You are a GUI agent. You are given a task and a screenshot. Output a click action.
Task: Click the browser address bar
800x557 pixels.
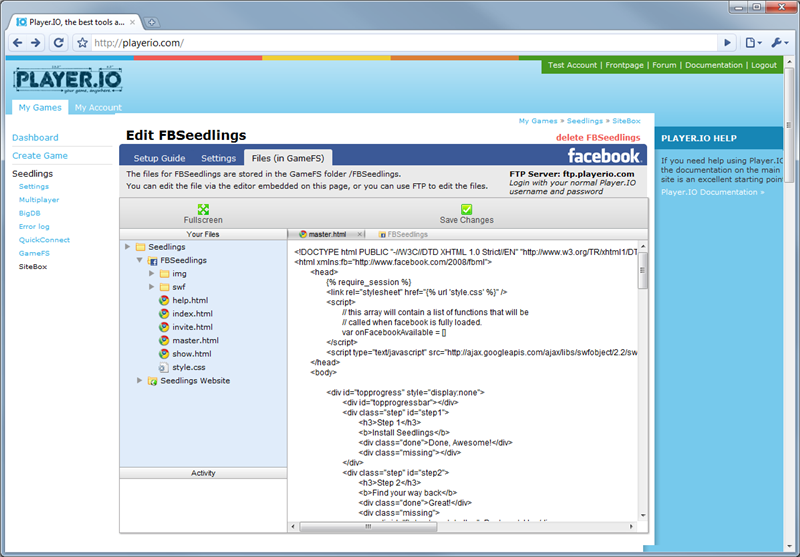pos(403,43)
